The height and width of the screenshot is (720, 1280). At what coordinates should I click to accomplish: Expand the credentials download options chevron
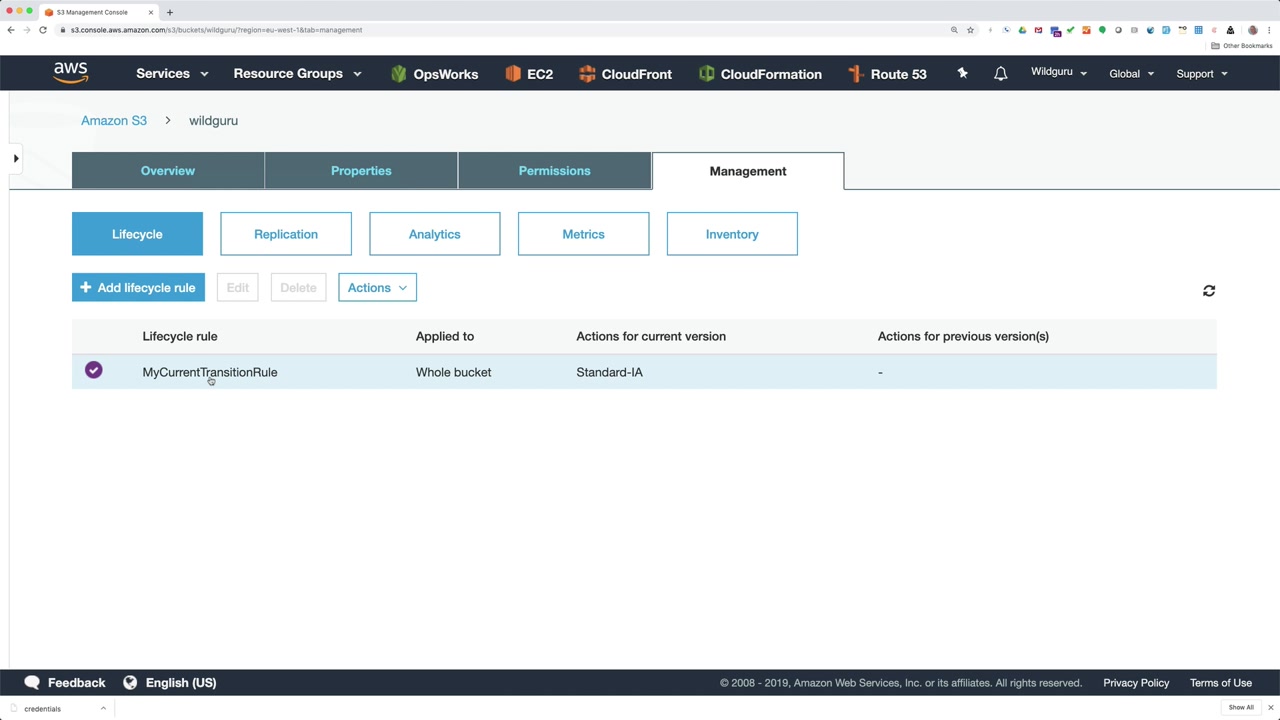pos(103,708)
